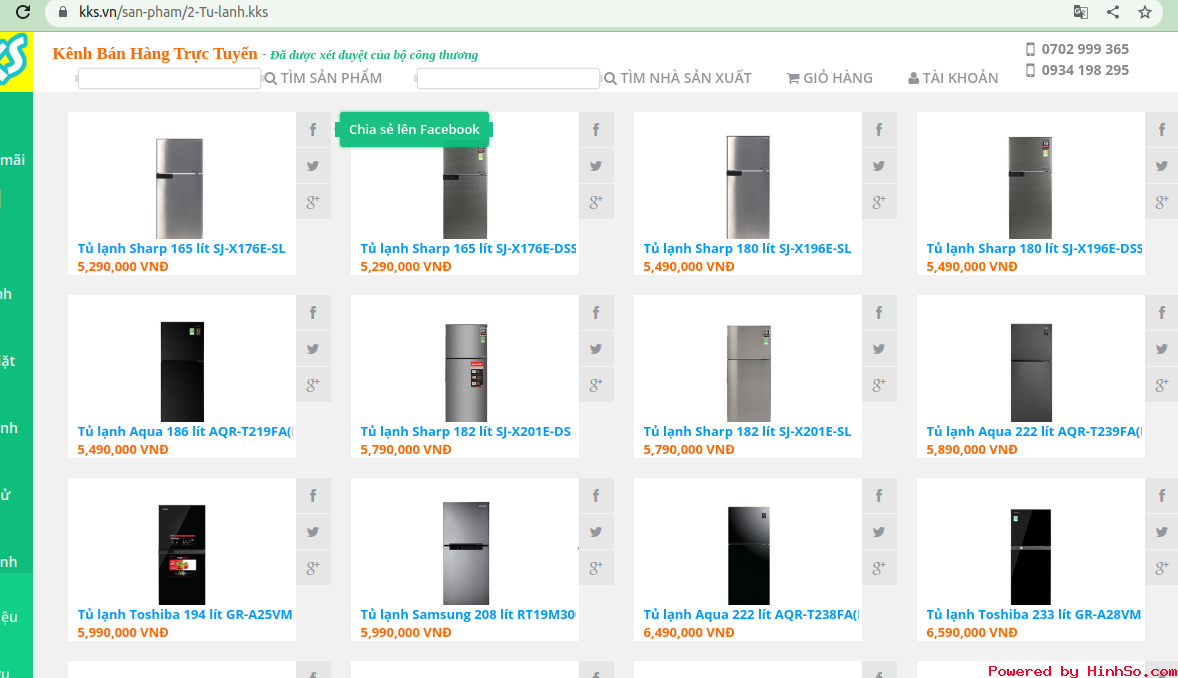This screenshot has width=1178, height=678.
Task: Click the Samsung RT19M30 fridge image
Action: (466, 553)
